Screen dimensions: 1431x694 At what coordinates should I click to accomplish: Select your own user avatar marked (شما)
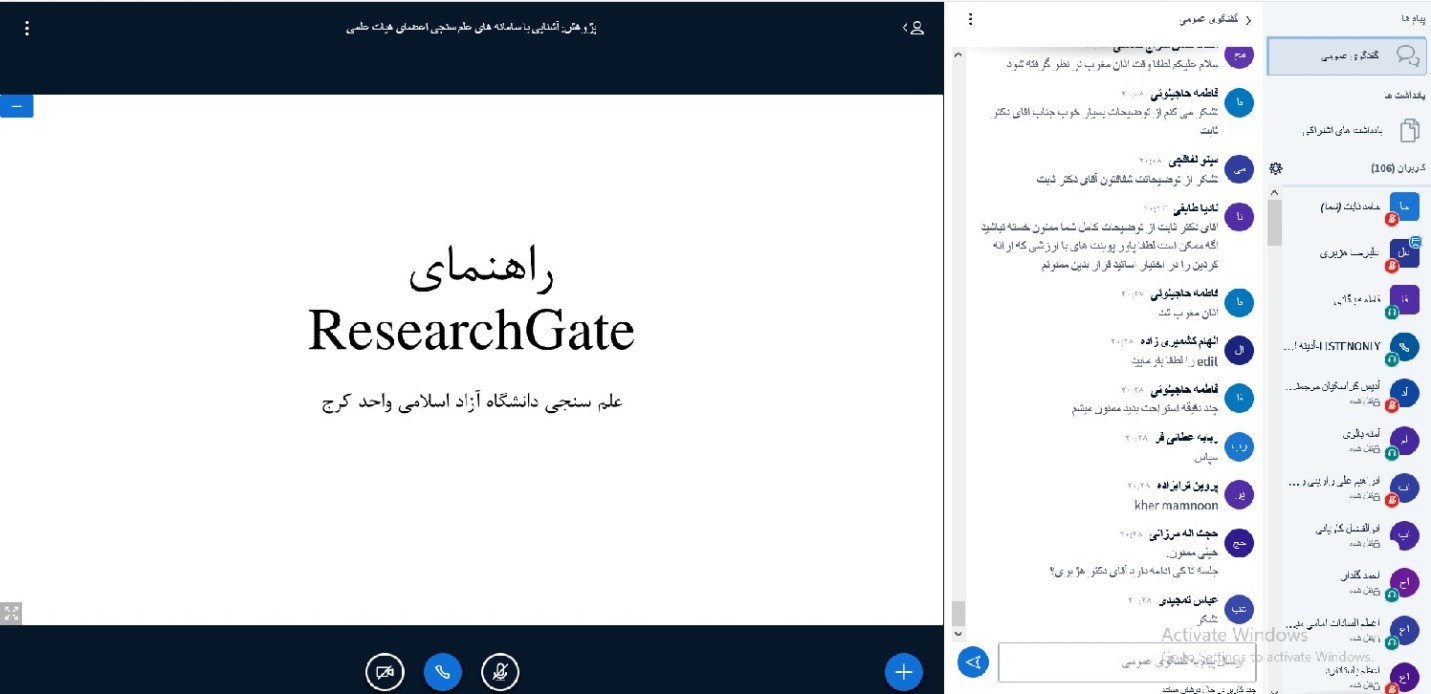point(1404,208)
